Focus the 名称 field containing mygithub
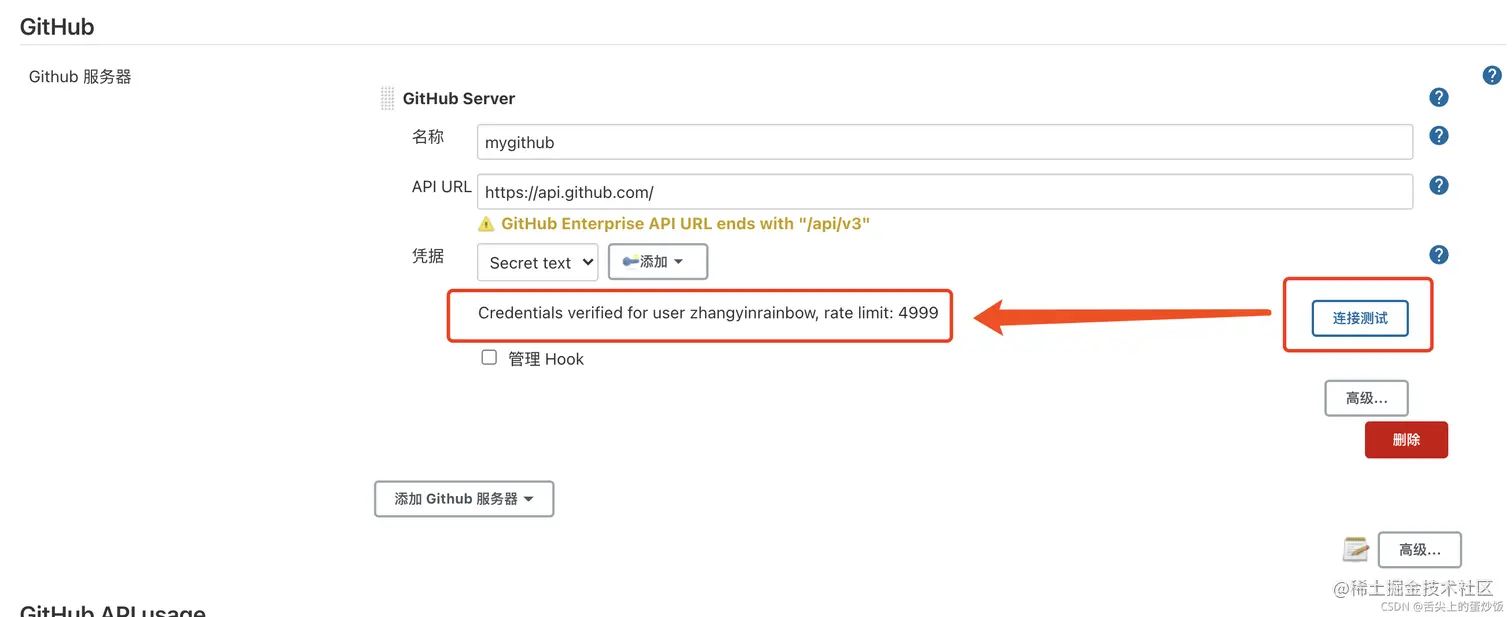Image resolution: width=1512 pixels, height=617 pixels. click(x=945, y=142)
